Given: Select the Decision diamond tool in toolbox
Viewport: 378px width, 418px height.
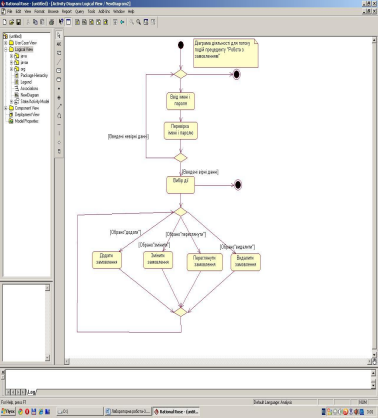Looking at the screenshot, I should (x=59, y=142).
